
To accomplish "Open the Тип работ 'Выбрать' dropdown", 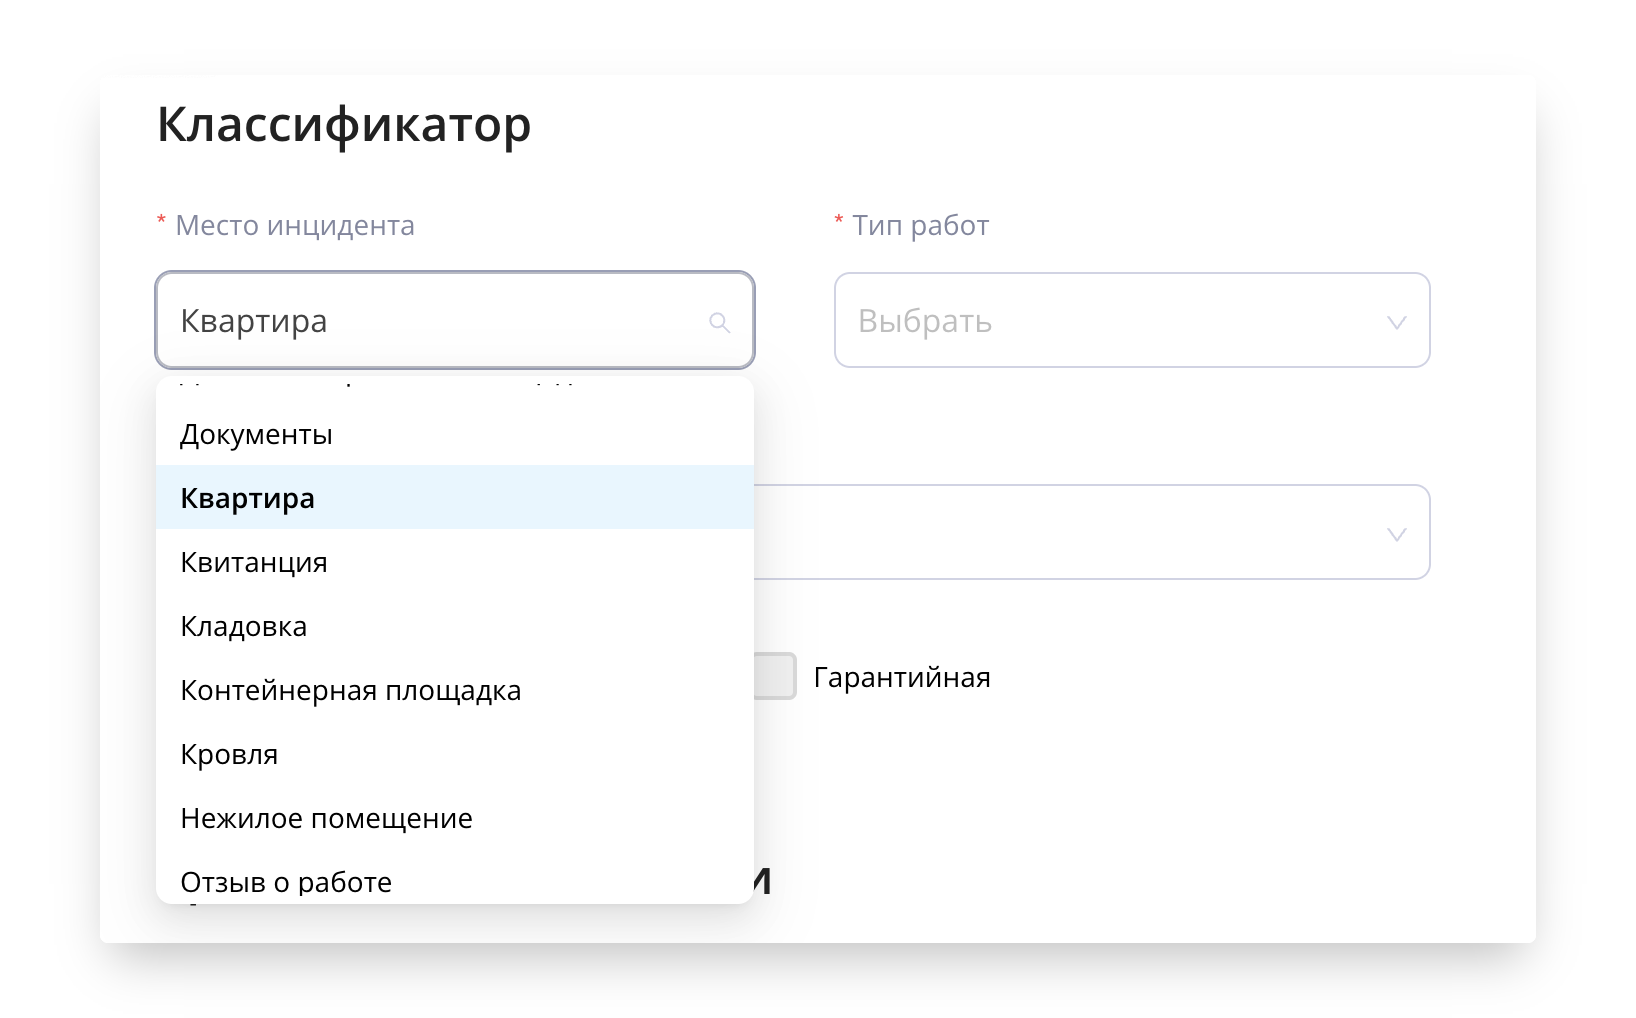I will pyautogui.click(x=1130, y=320).
